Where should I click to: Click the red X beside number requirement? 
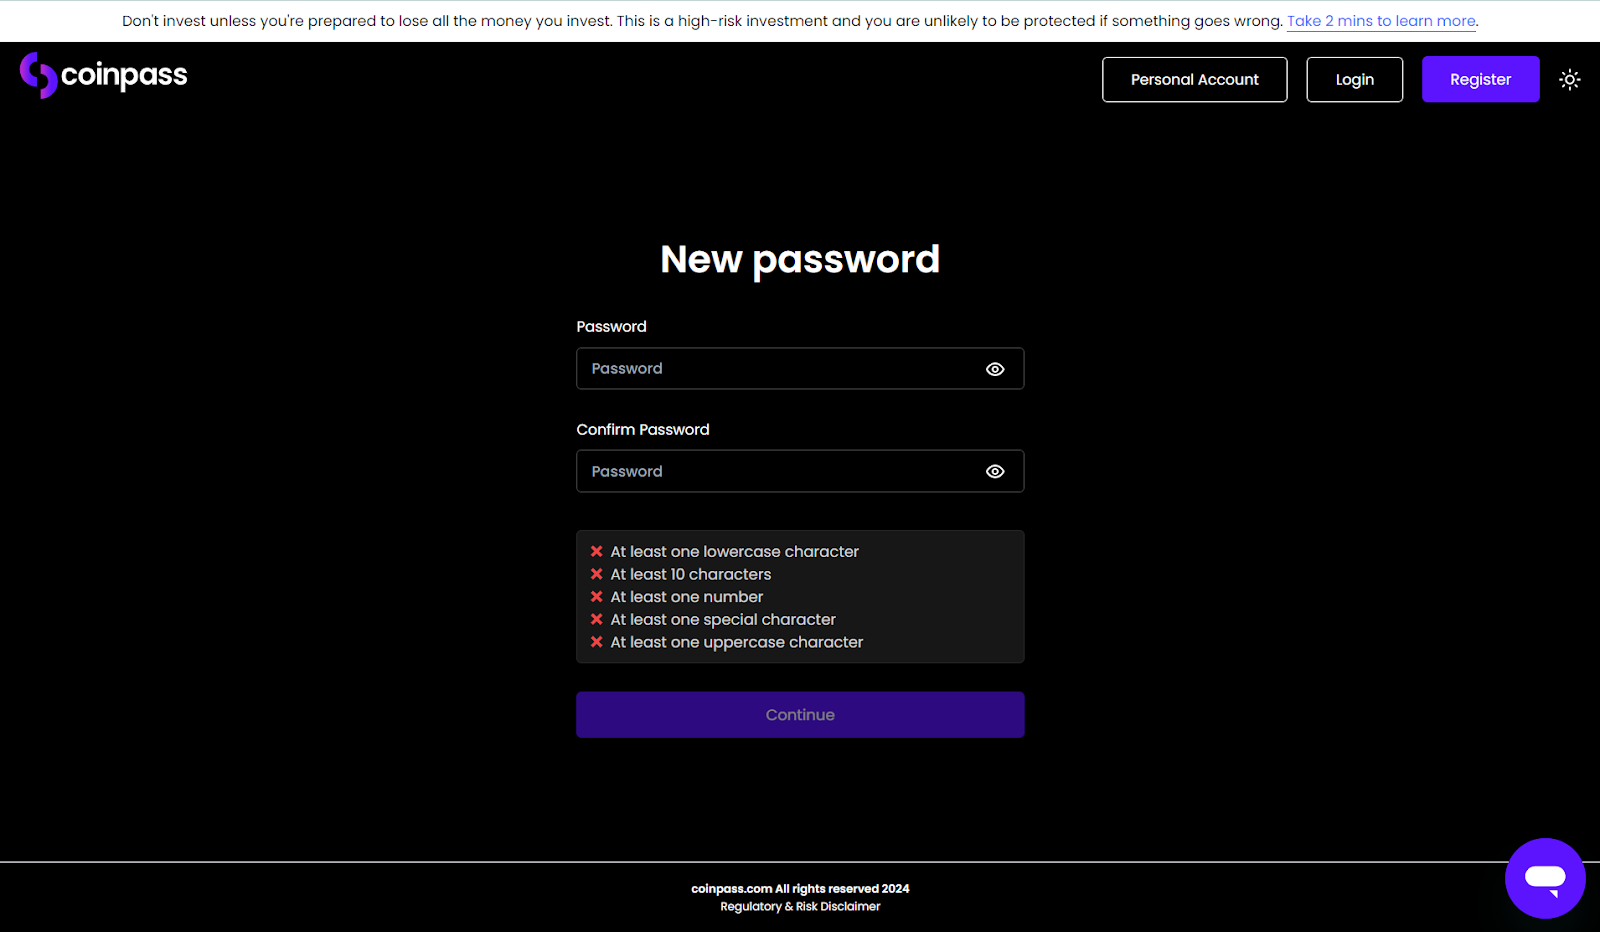point(597,597)
